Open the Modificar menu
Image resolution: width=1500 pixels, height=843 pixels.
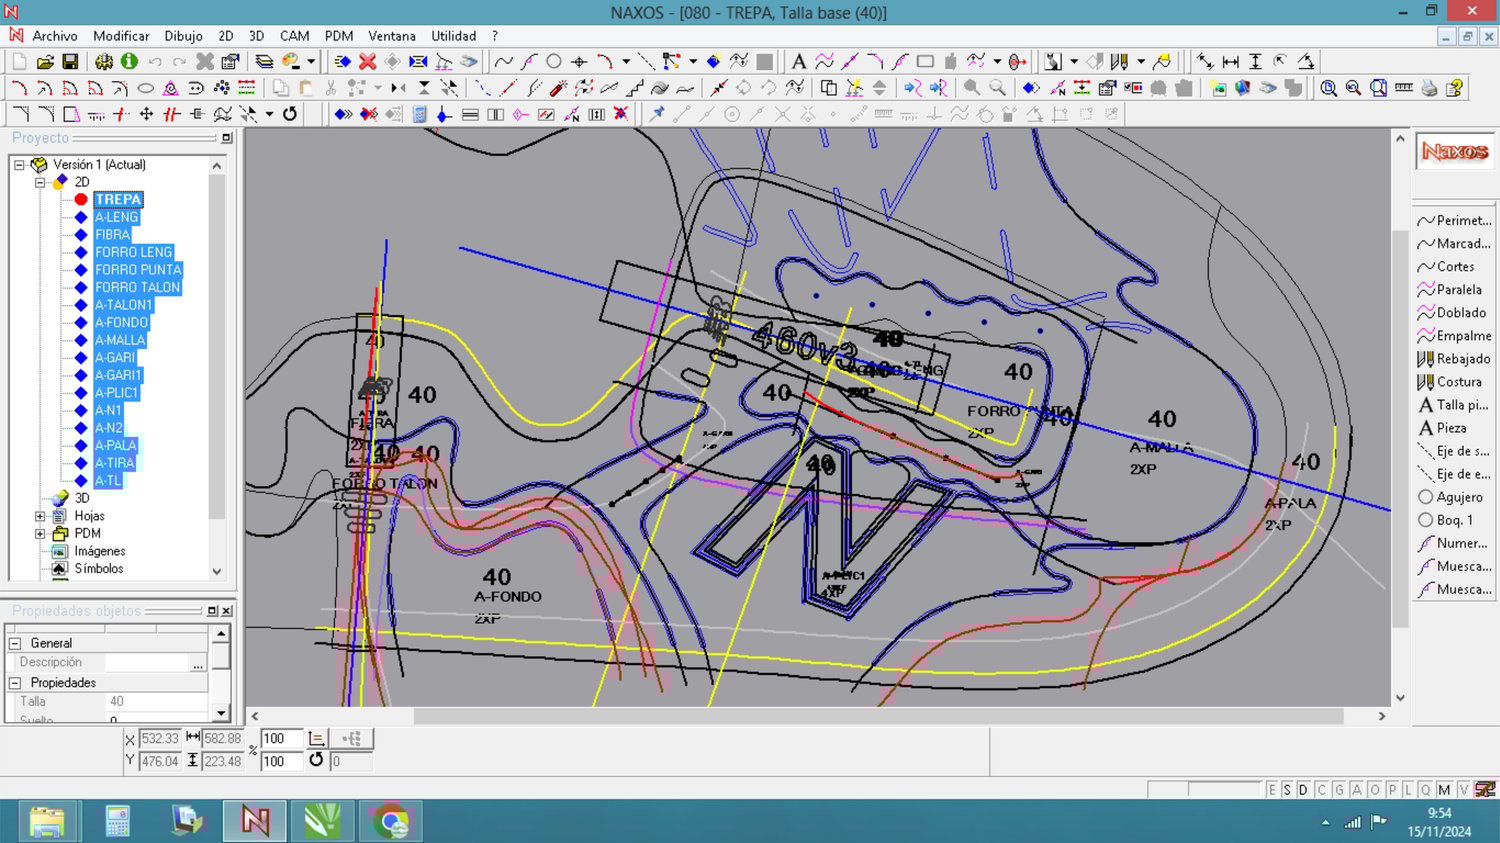tap(121, 36)
